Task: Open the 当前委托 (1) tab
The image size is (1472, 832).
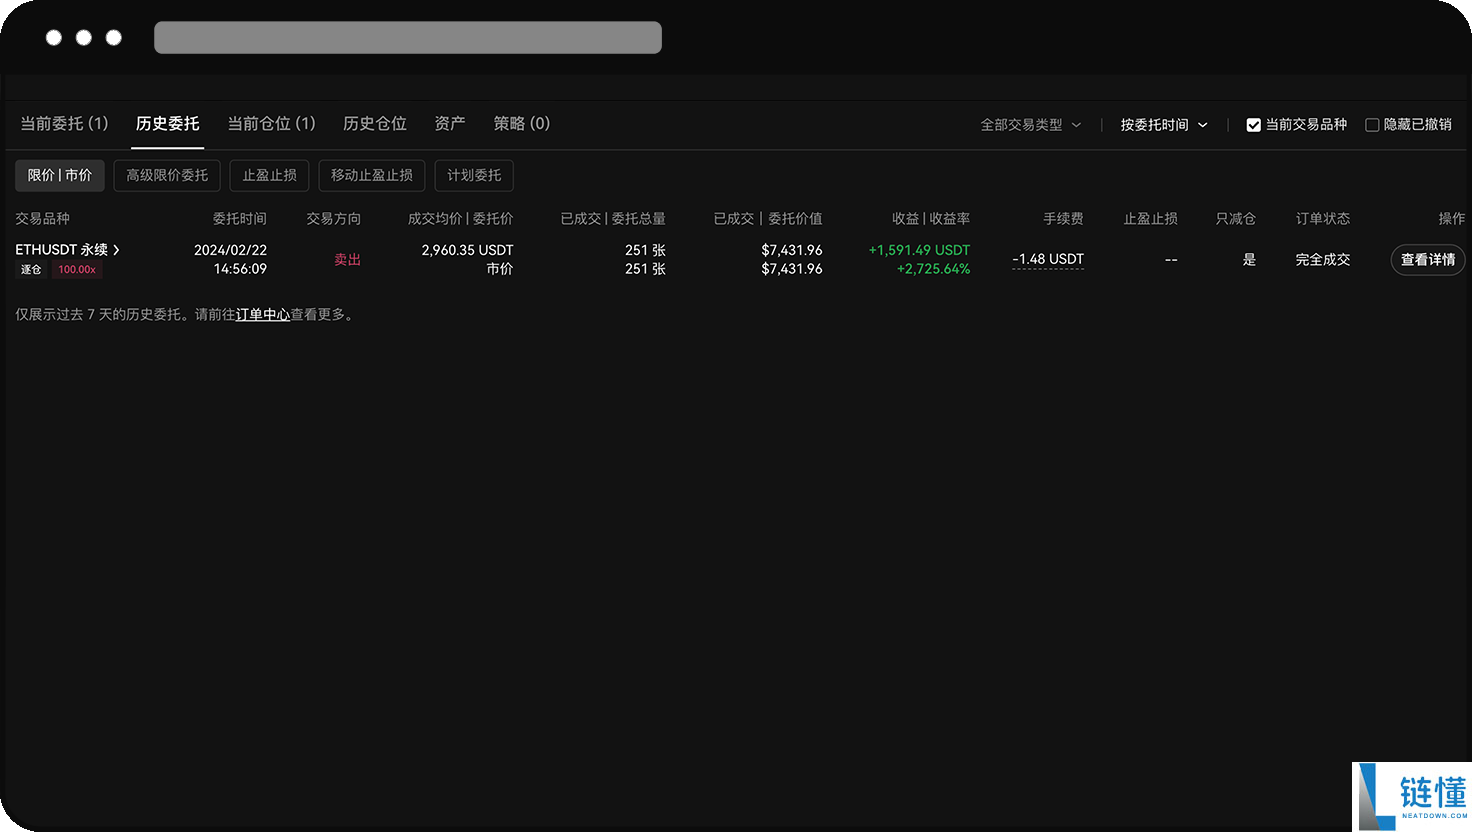Action: (63, 123)
